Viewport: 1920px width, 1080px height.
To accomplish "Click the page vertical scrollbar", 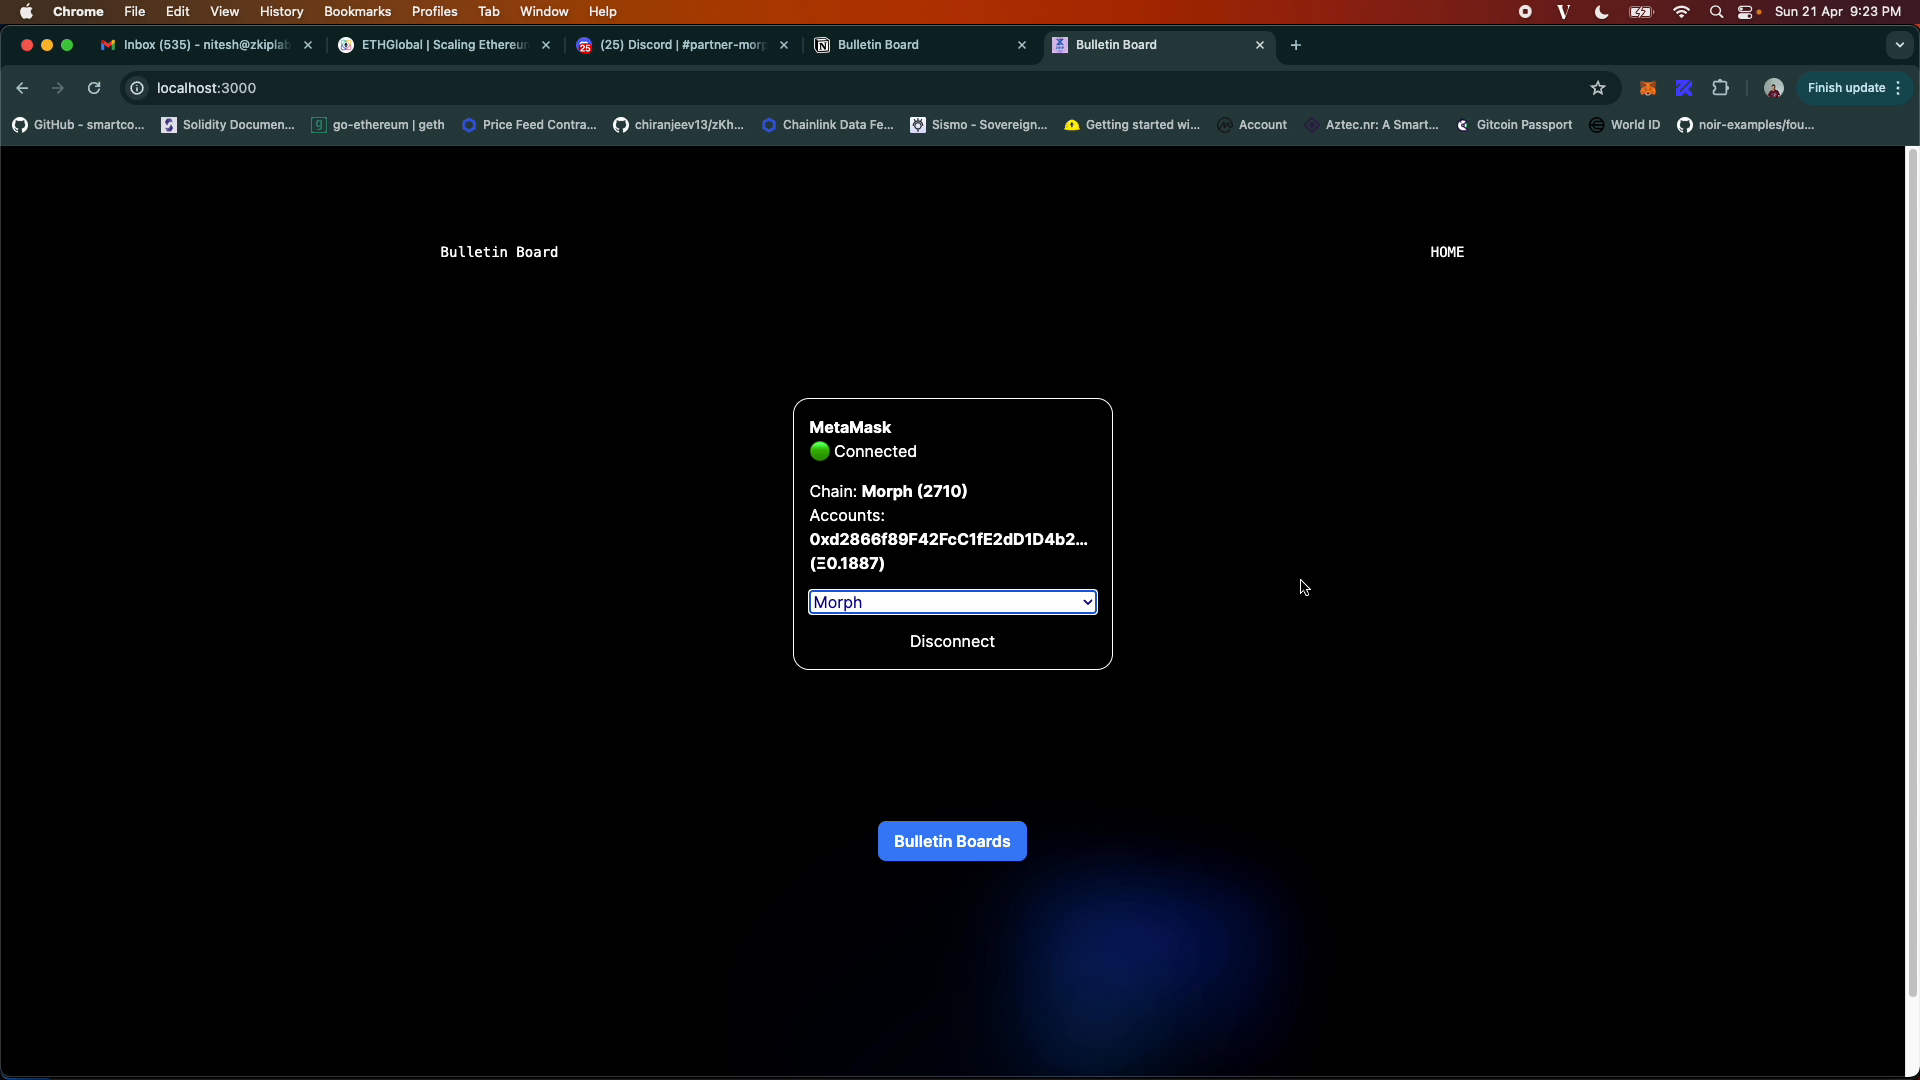I will (x=1912, y=572).
